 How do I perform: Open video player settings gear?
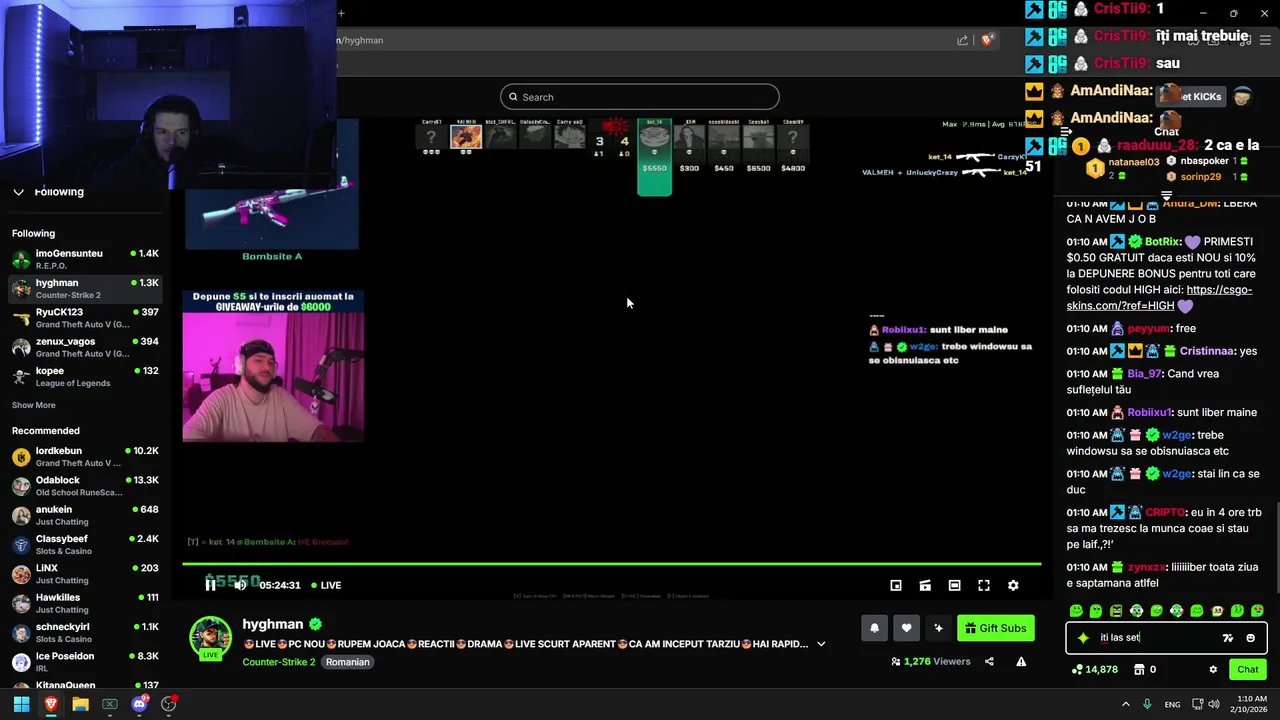pyautogui.click(x=1013, y=585)
